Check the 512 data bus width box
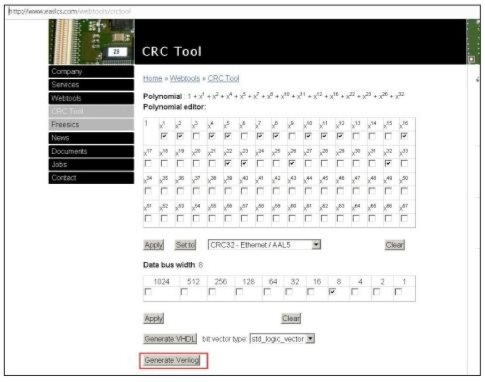This screenshot has width=485, height=382. coord(184,292)
